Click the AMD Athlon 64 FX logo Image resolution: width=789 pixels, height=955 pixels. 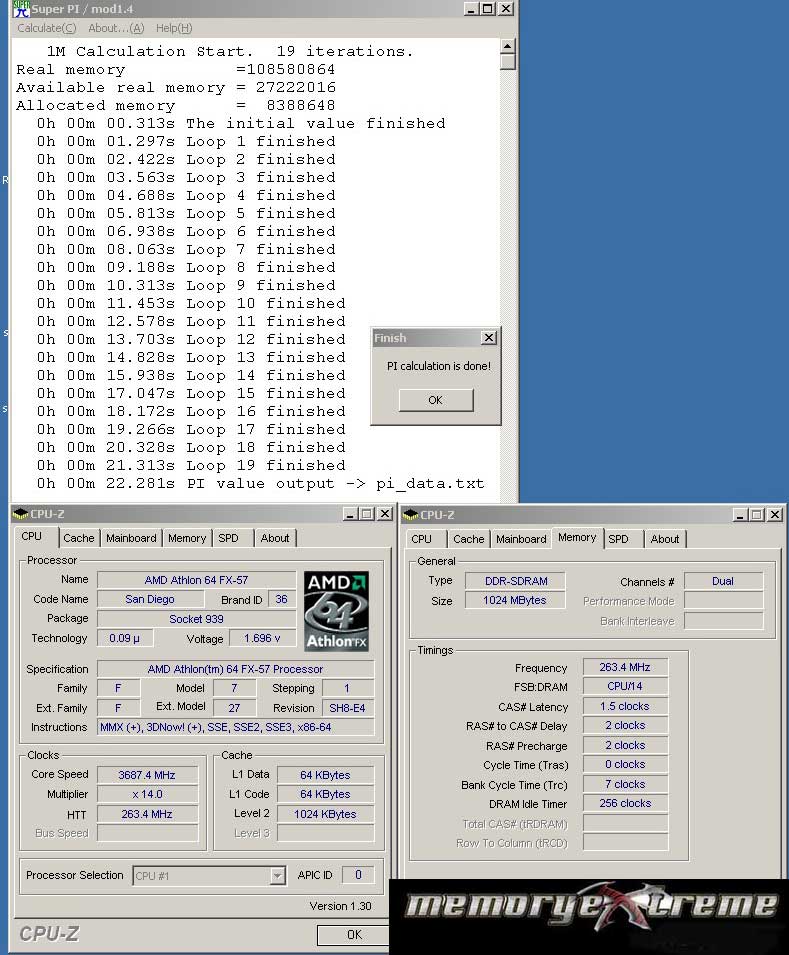coord(336,611)
